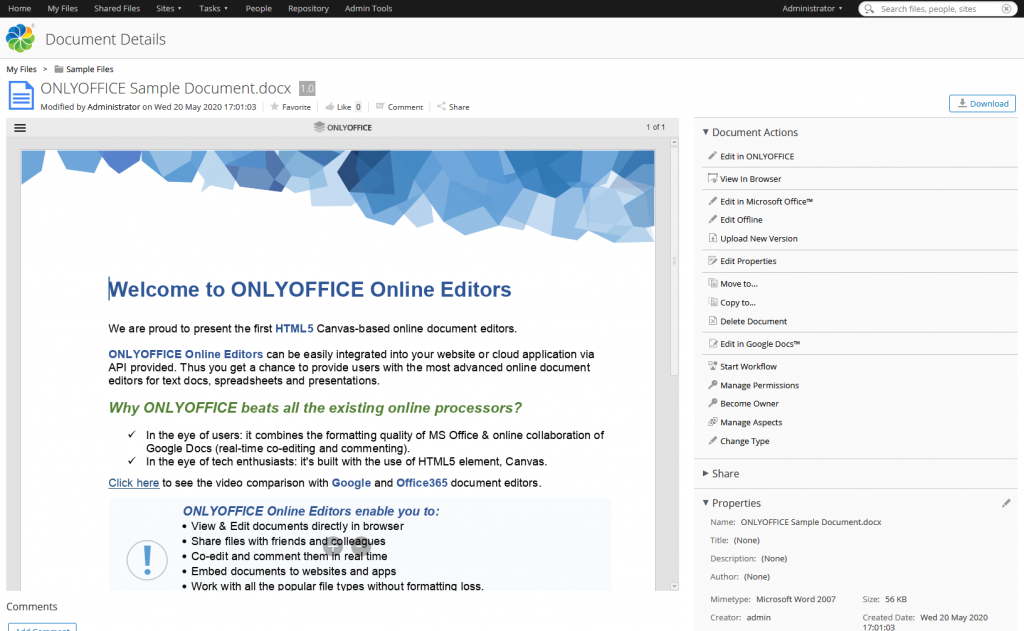1024x631 pixels.
Task: Clear the search box with X icon
Action: point(1006,8)
